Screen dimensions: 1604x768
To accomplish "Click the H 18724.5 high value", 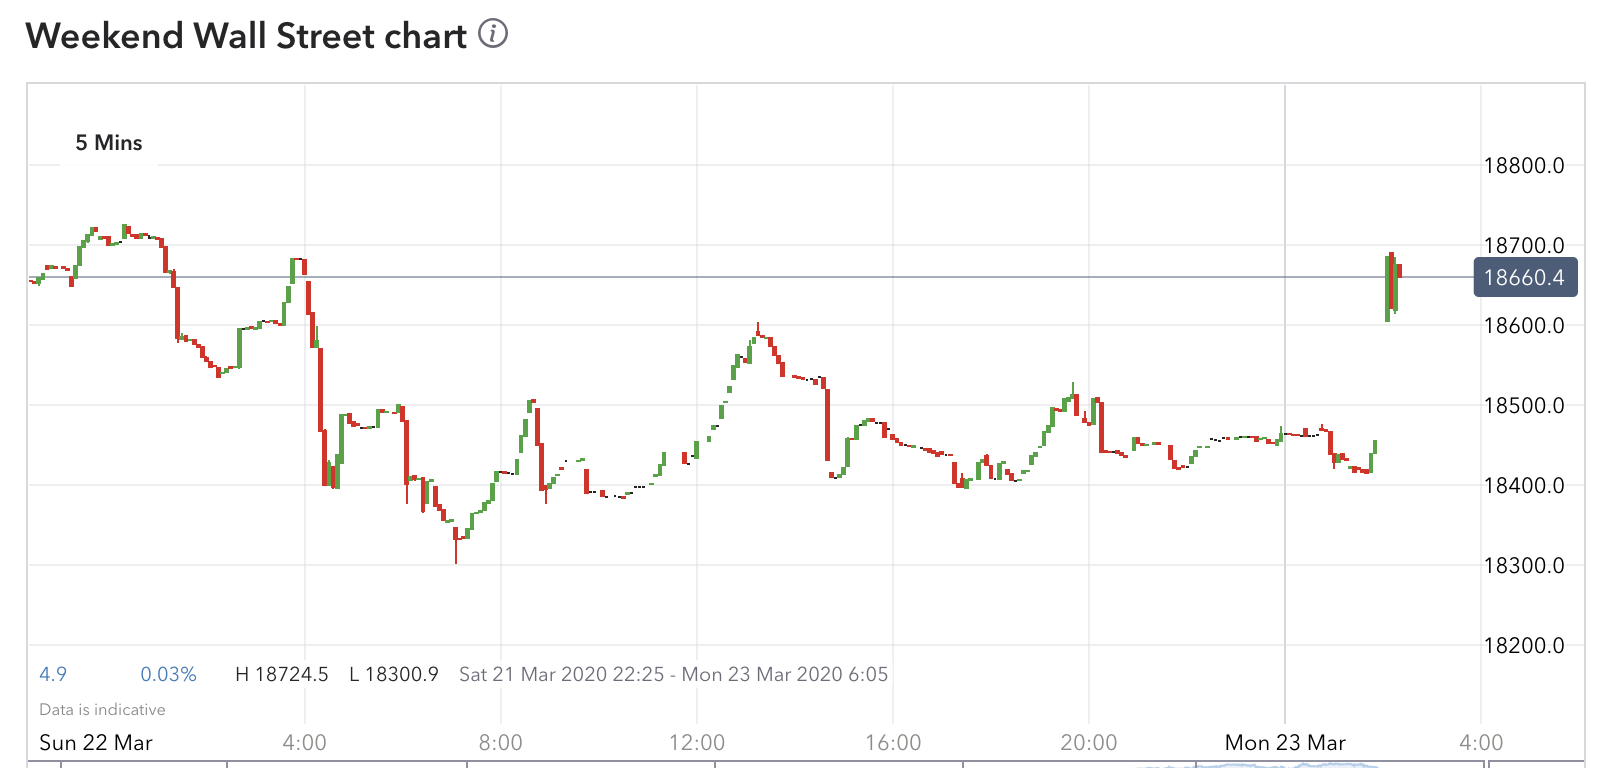I will point(282,674).
